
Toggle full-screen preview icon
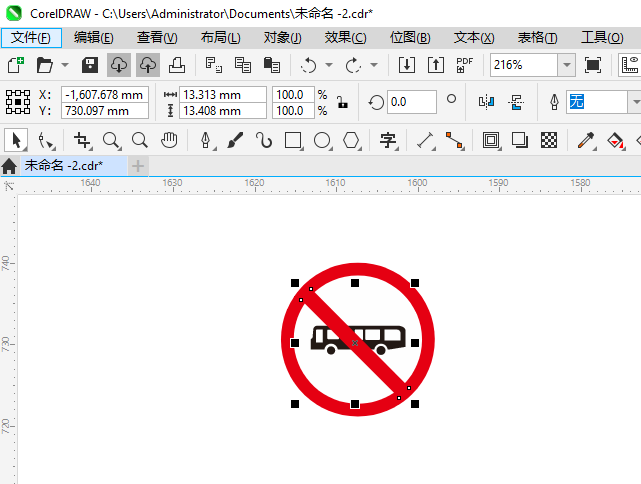pyautogui.click(x=593, y=65)
